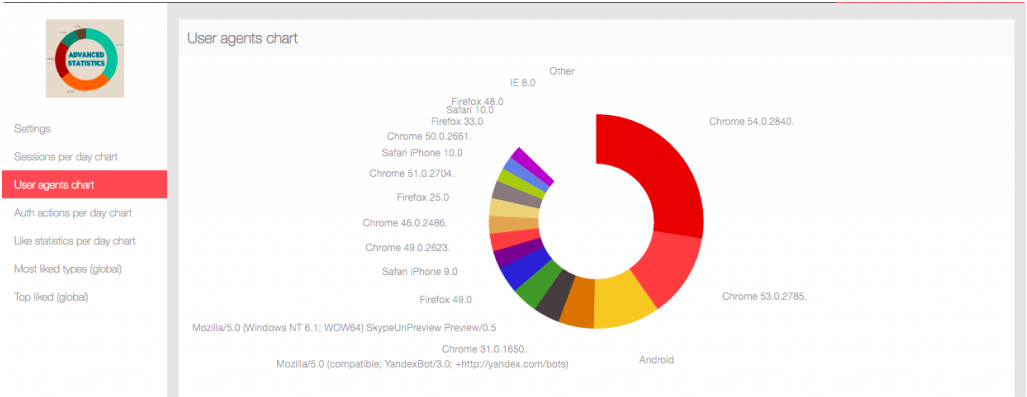Screen dimensions: 1027x397
Task: Click the magenta donut segment at the chart top
Action: point(532,165)
